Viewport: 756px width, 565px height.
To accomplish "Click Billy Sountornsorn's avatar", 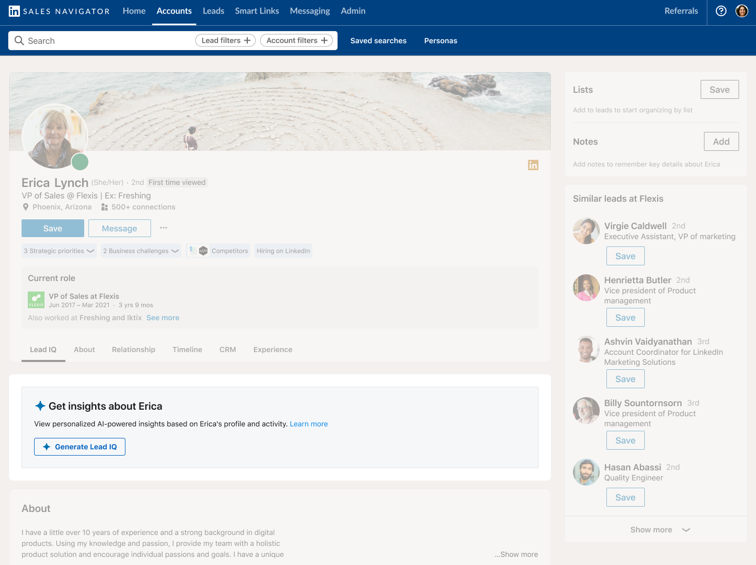I will [586, 410].
